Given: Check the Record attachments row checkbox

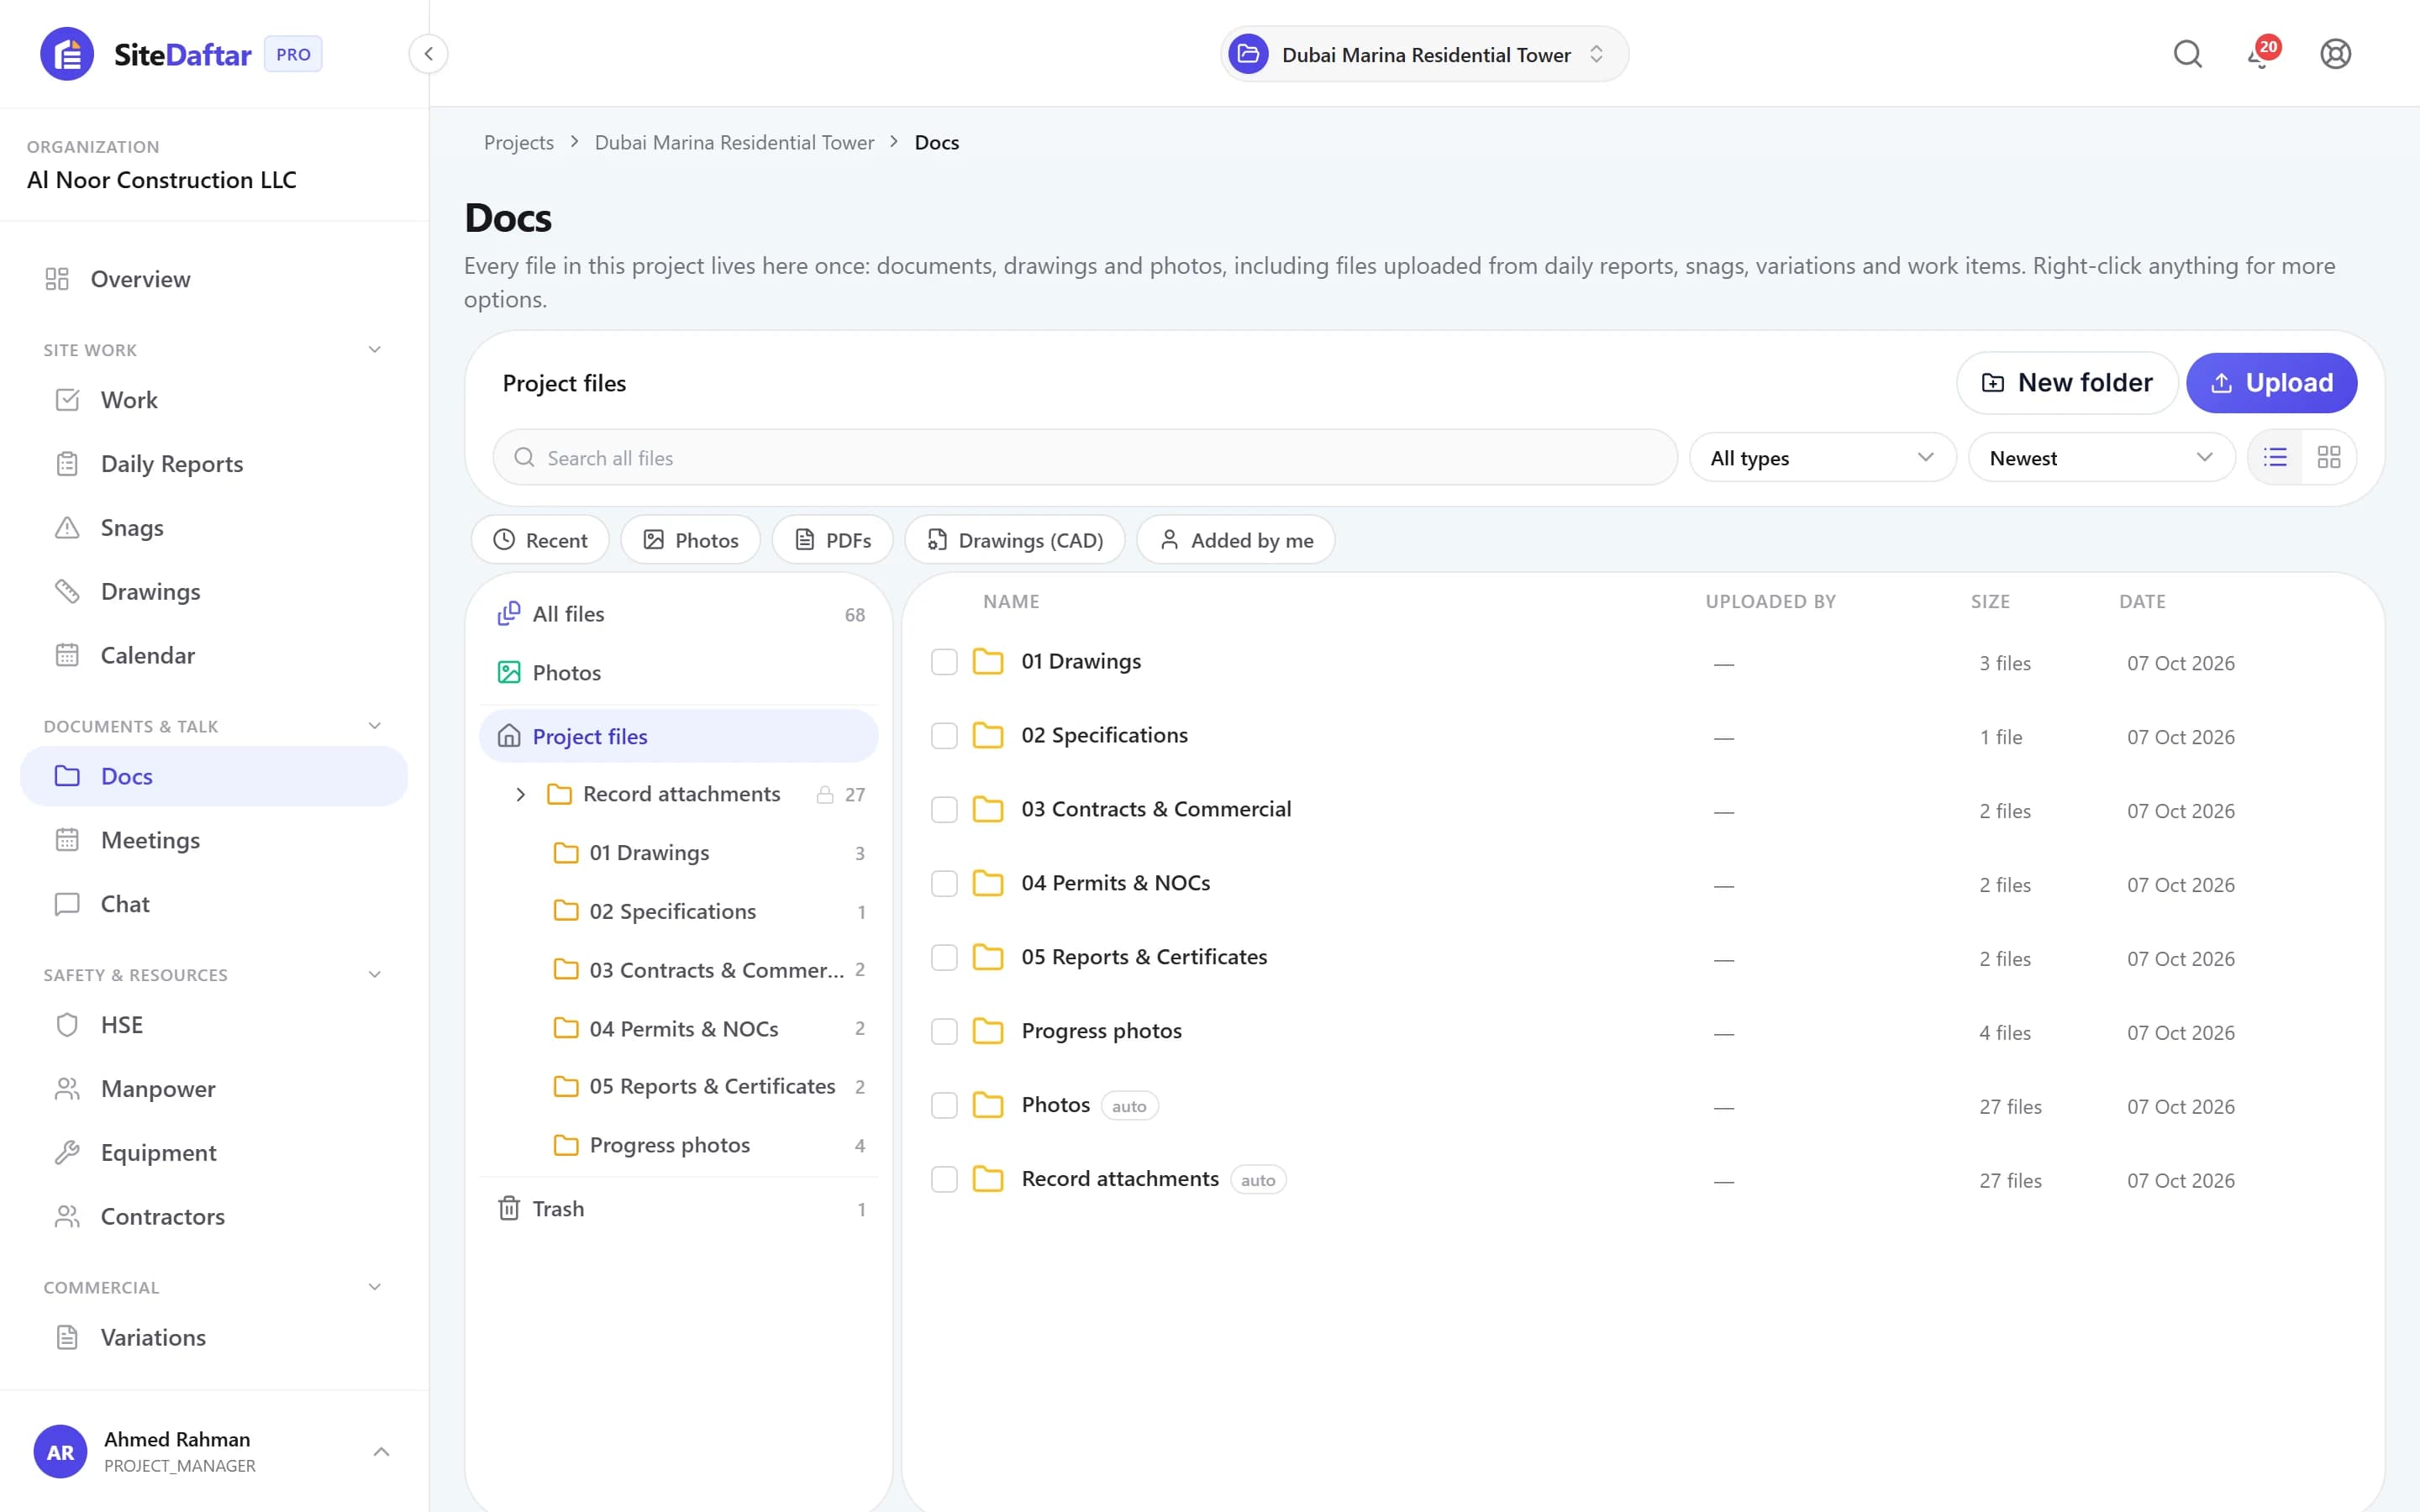Looking at the screenshot, I should coord(944,1179).
